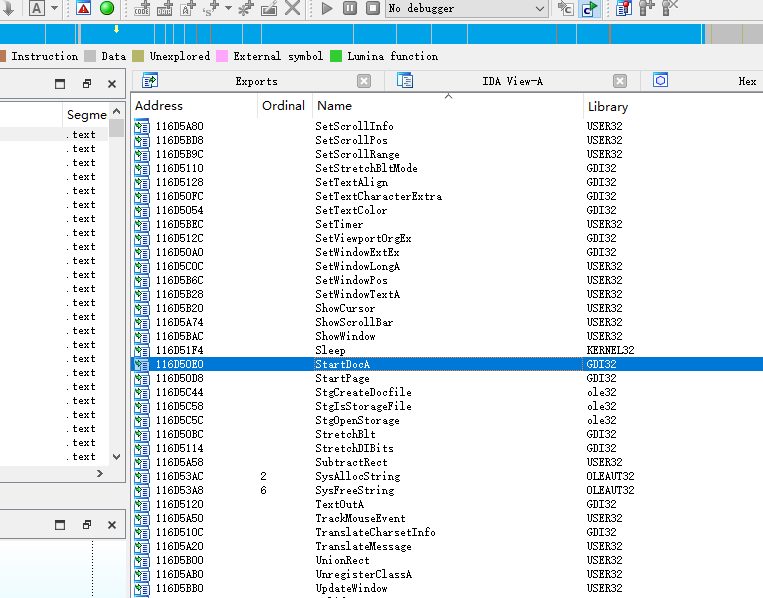763x598 pixels.
Task: Sort imports by Address column header
Action: pos(160,106)
